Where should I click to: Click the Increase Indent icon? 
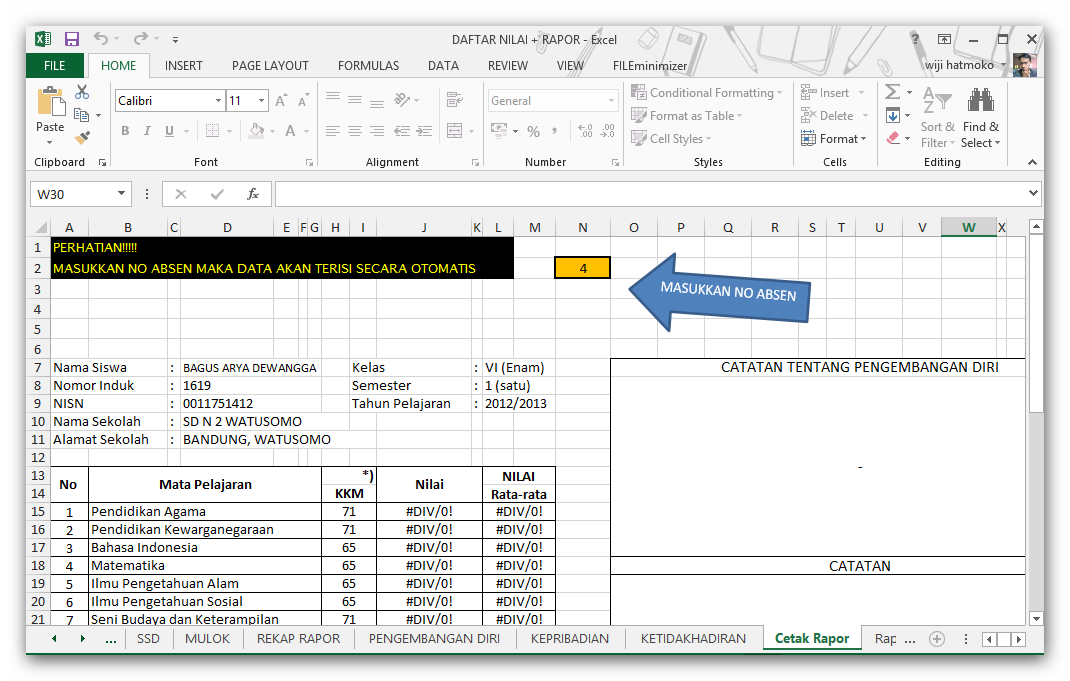[x=424, y=130]
